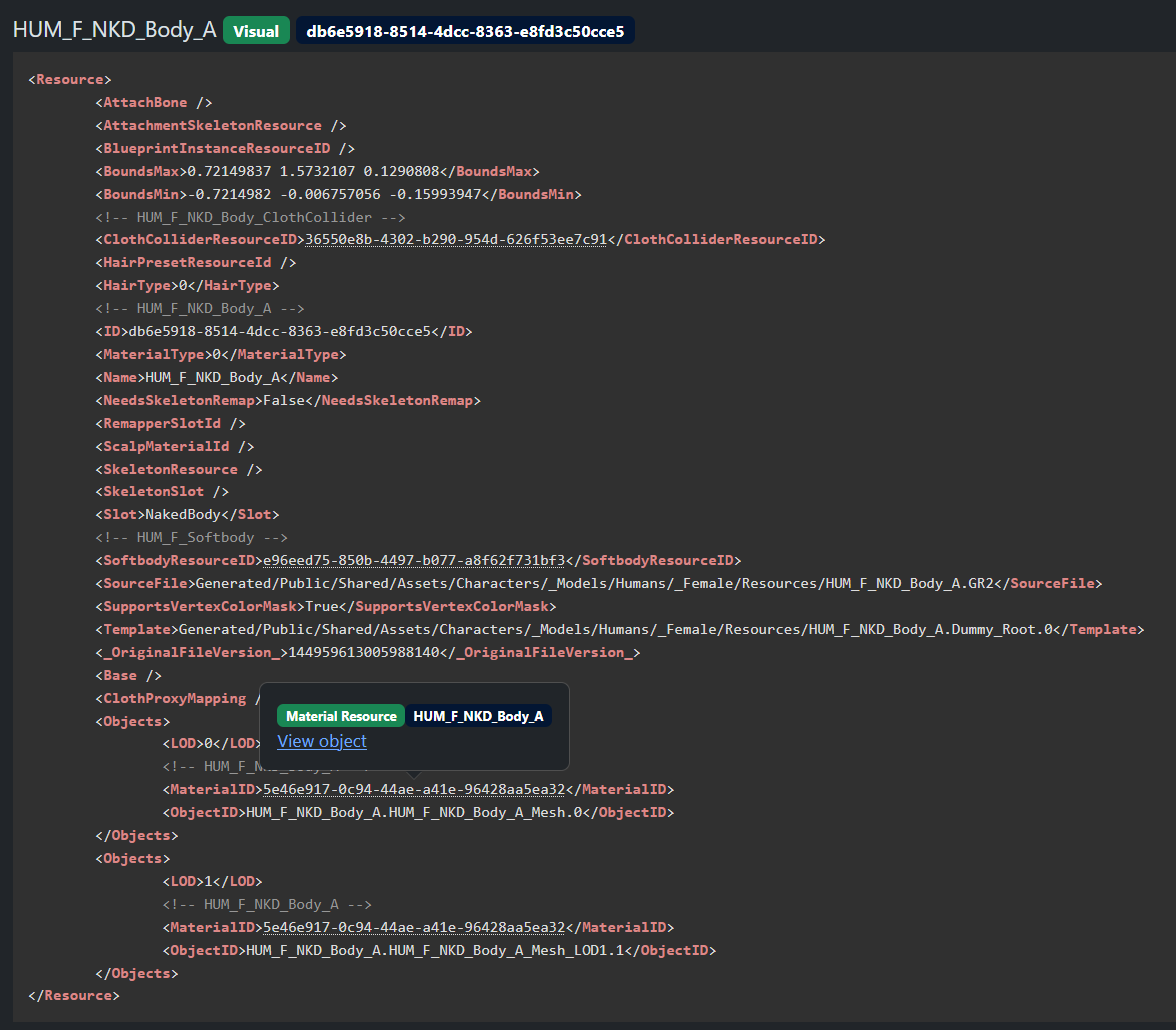
Task: Click the SkeletonResource tag
Action: coord(178,469)
